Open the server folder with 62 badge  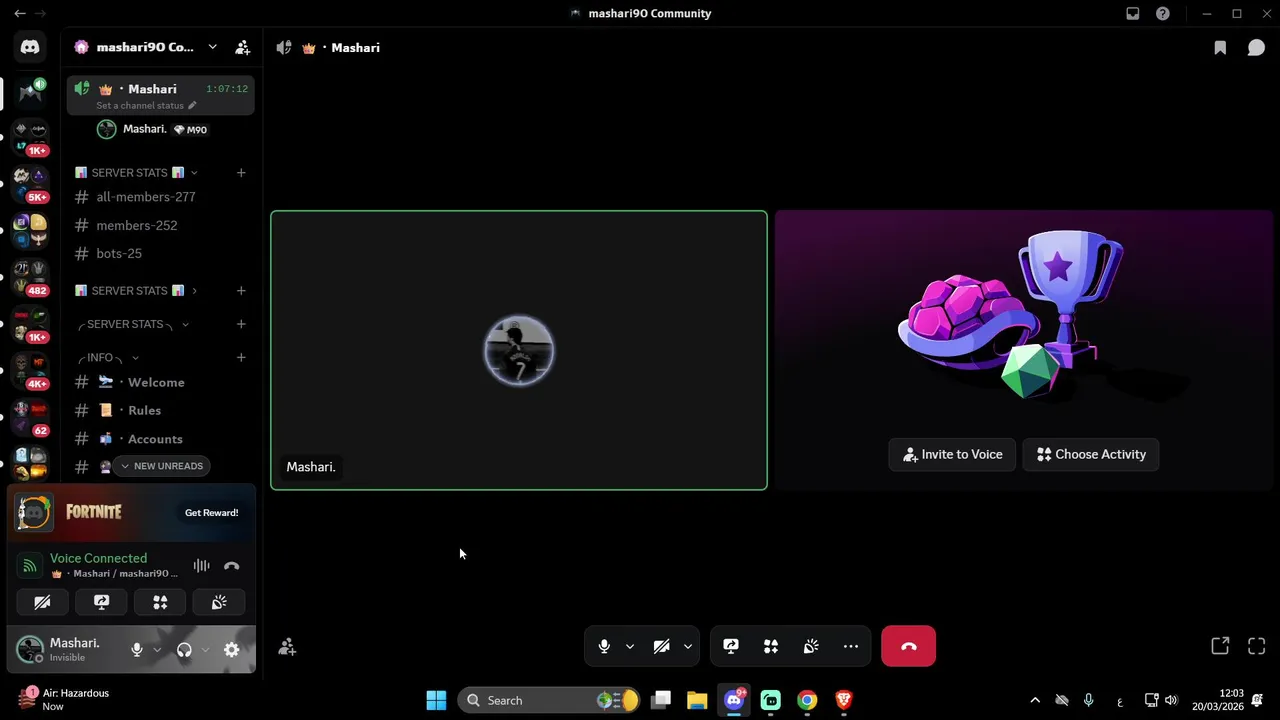tap(30, 418)
